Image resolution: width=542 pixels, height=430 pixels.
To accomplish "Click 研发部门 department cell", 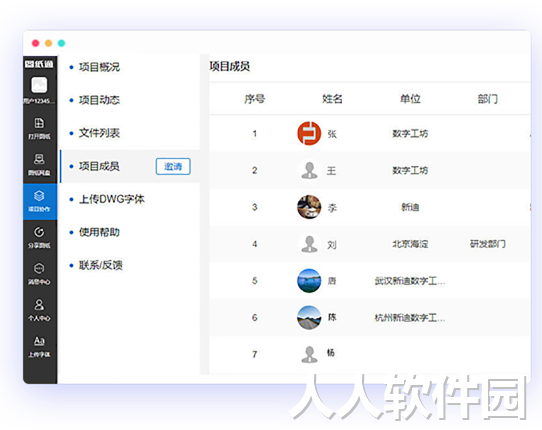I will coord(487,244).
